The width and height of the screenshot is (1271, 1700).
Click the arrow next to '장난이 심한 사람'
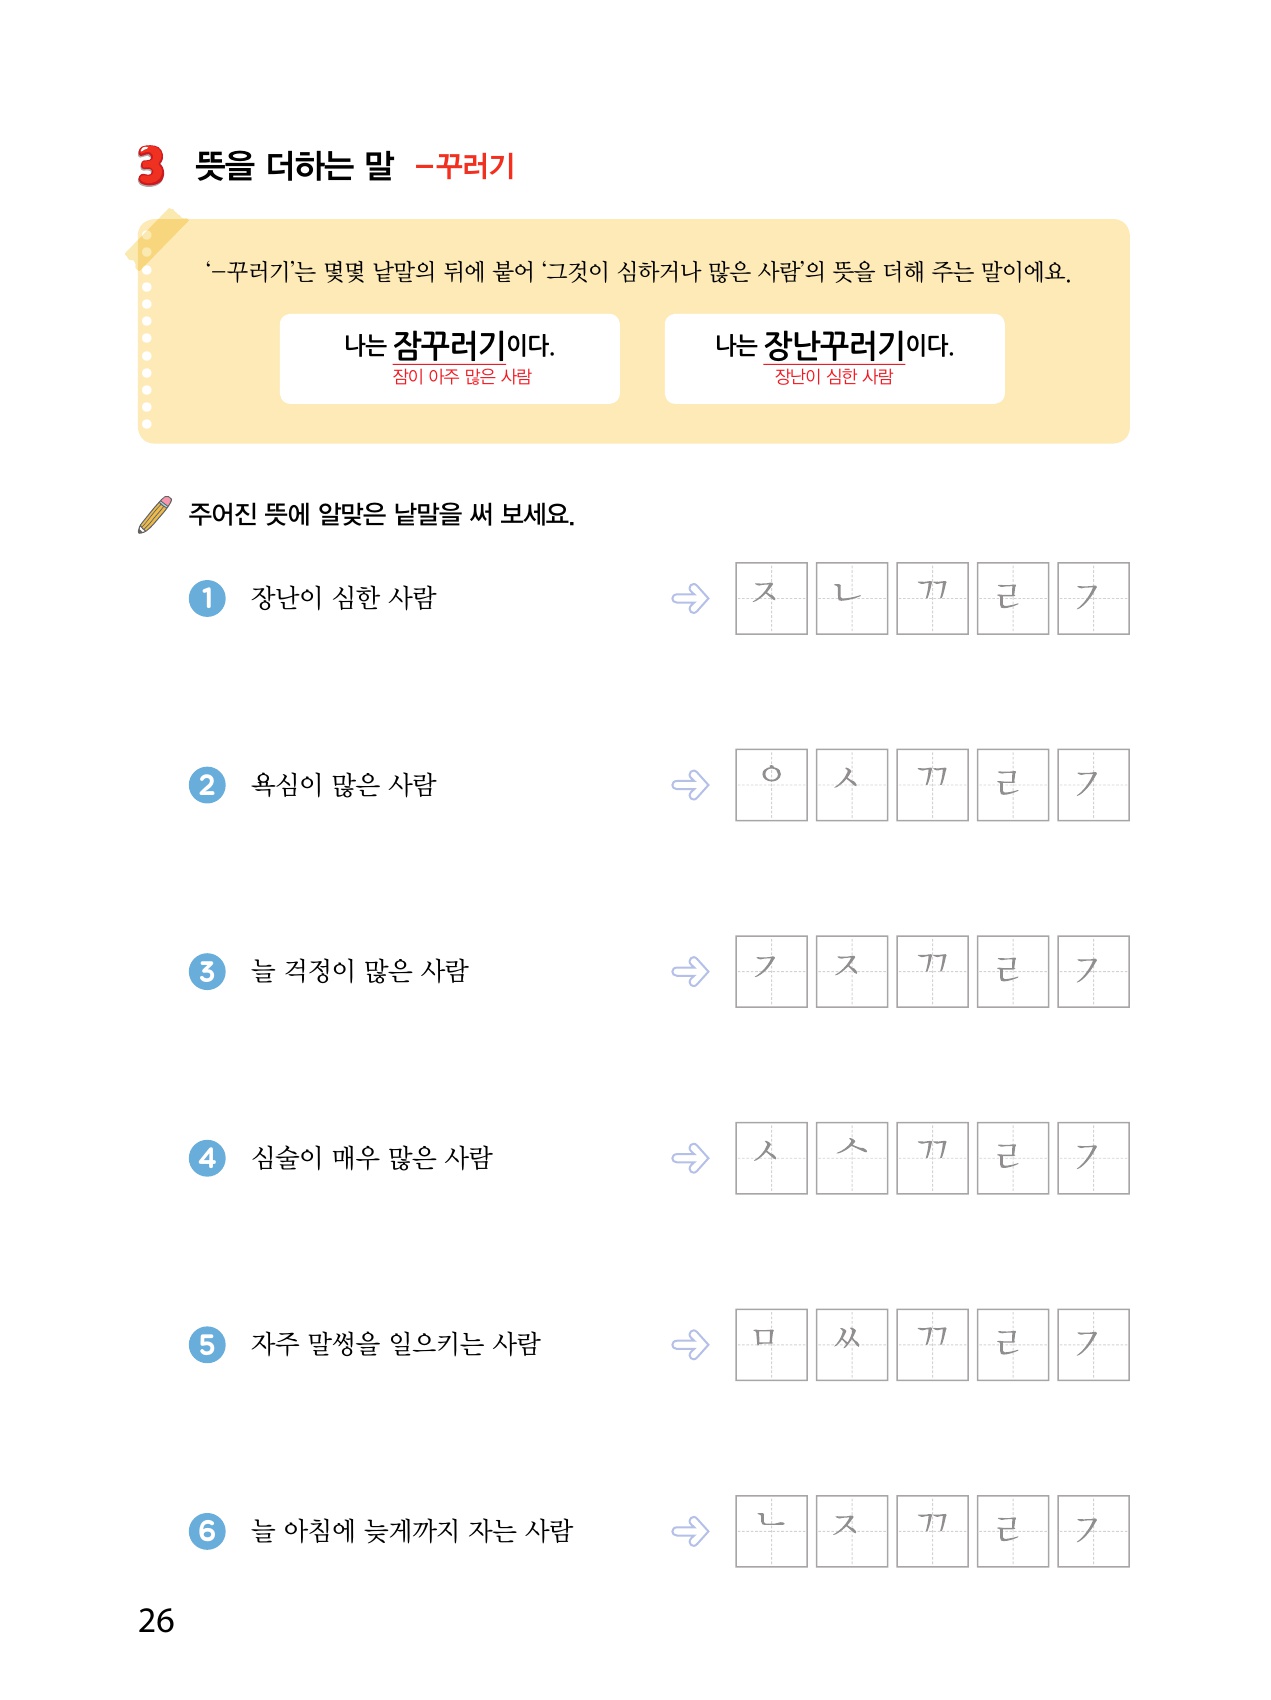690,599
